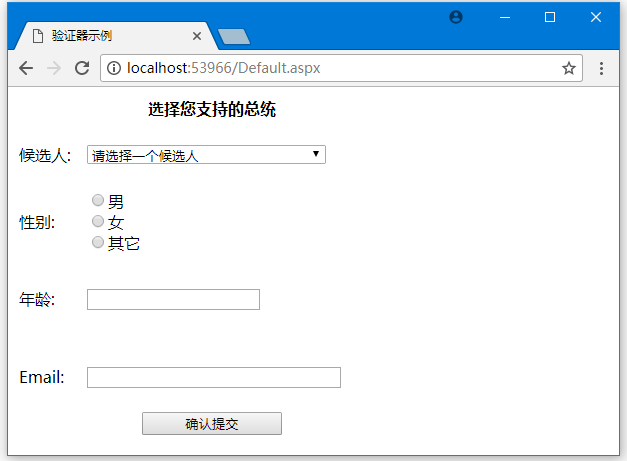Bookmark this page with star icon

click(568, 68)
